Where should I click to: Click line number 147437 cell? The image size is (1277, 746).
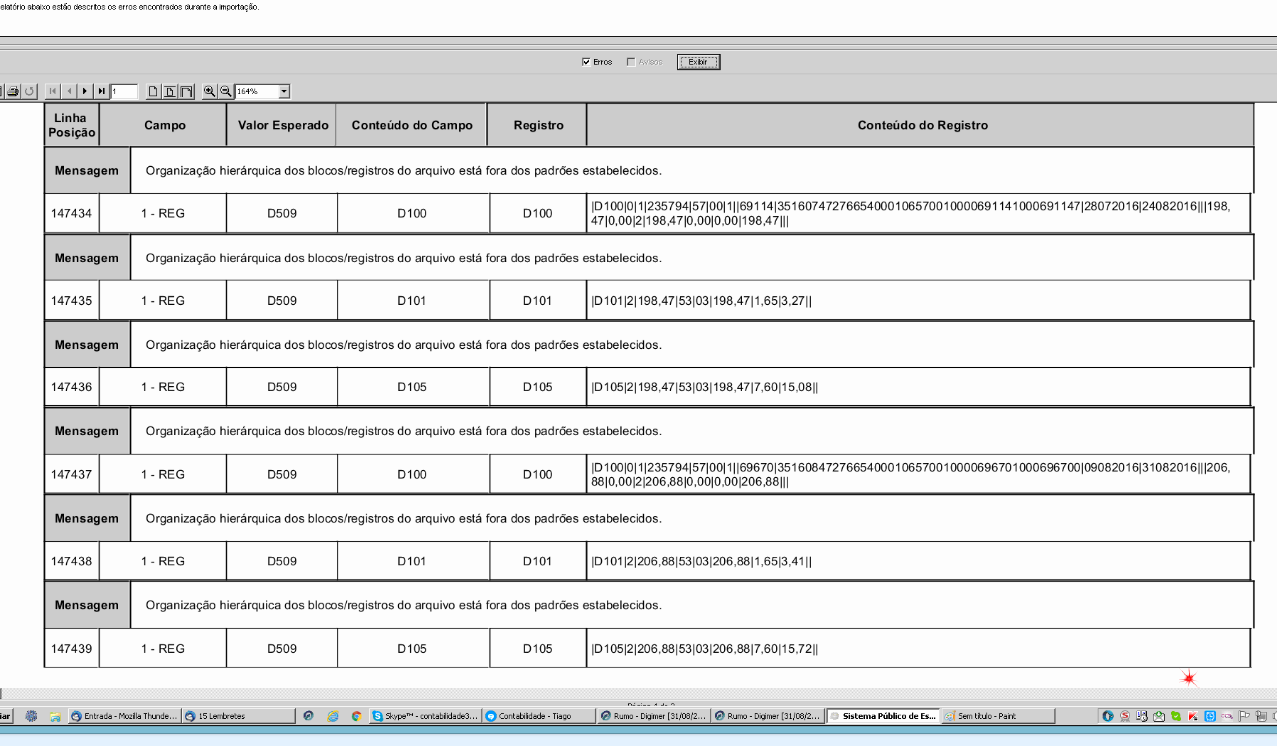[x=72, y=474]
